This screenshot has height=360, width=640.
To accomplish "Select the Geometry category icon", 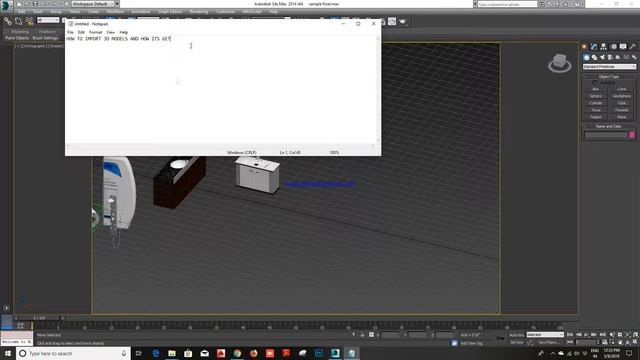I will (x=586, y=57).
